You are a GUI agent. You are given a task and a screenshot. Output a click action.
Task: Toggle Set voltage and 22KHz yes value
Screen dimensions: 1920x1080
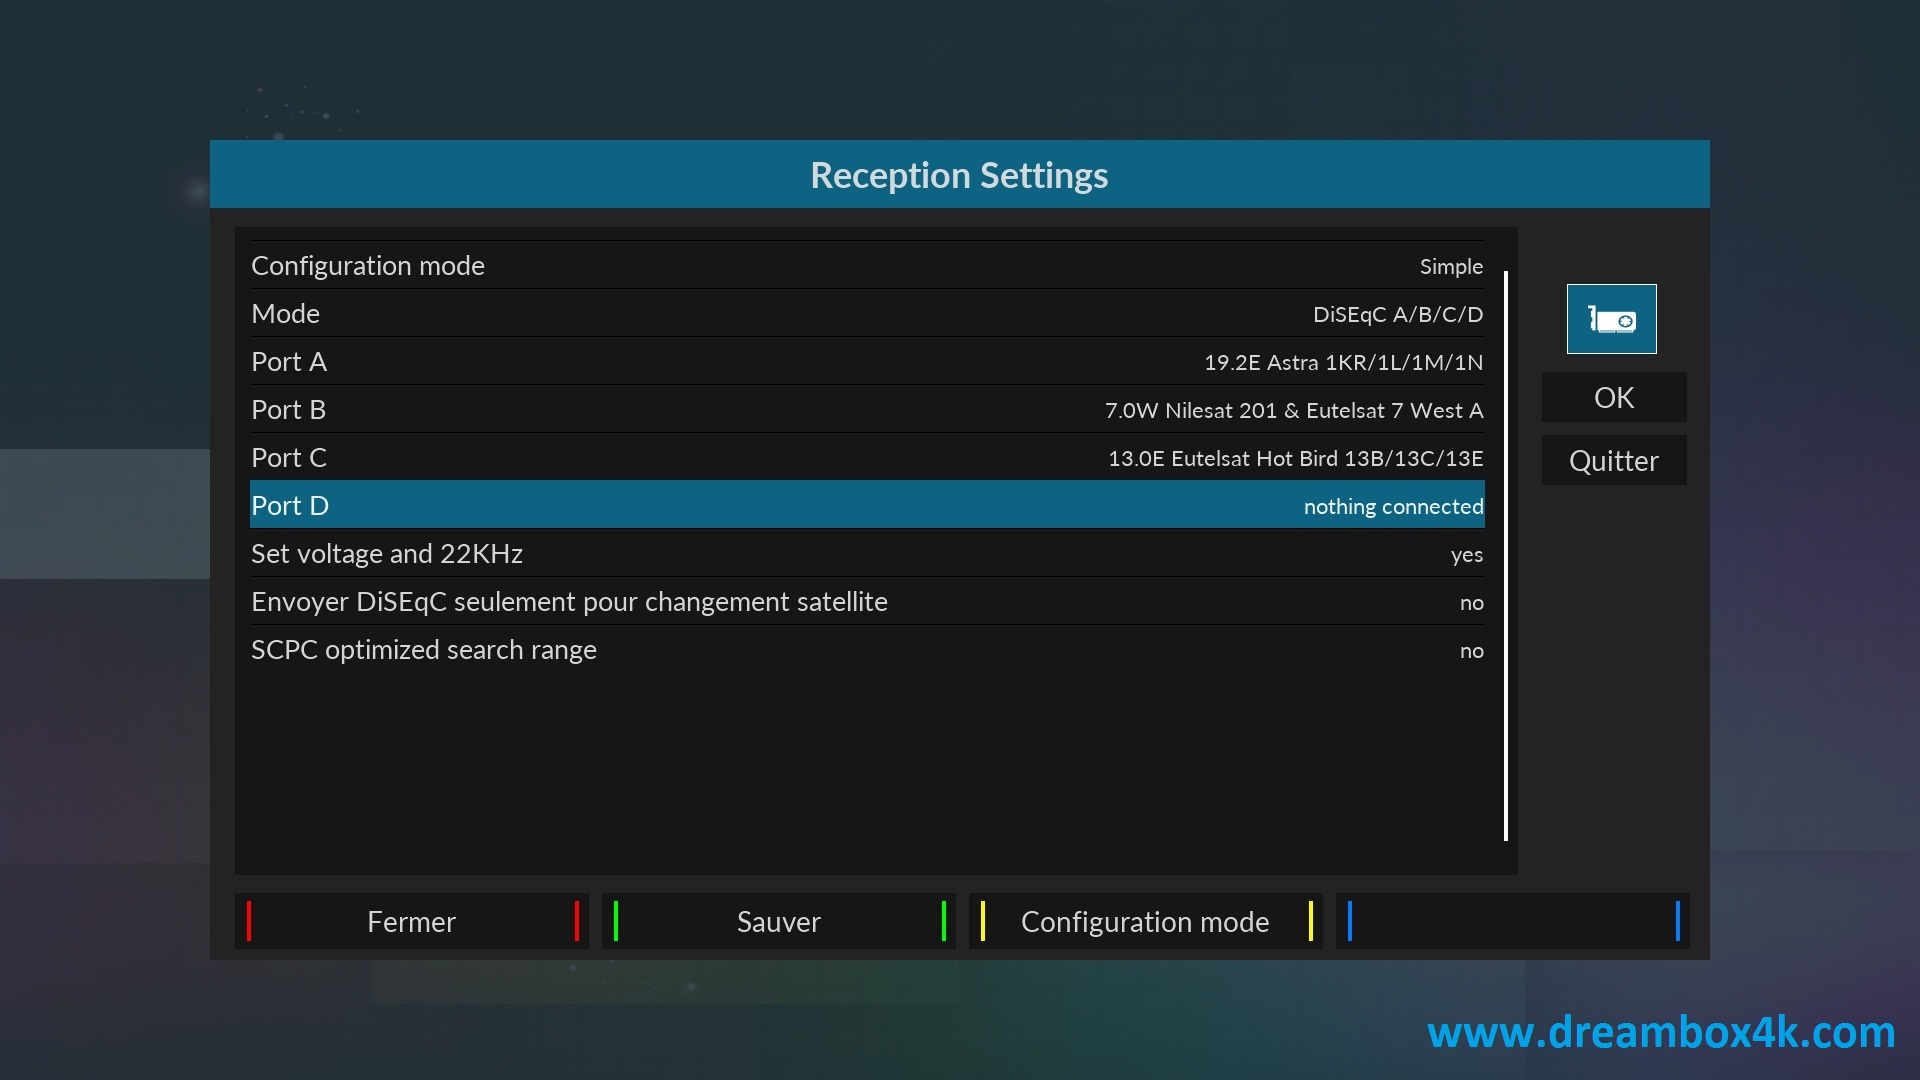pyautogui.click(x=1467, y=555)
